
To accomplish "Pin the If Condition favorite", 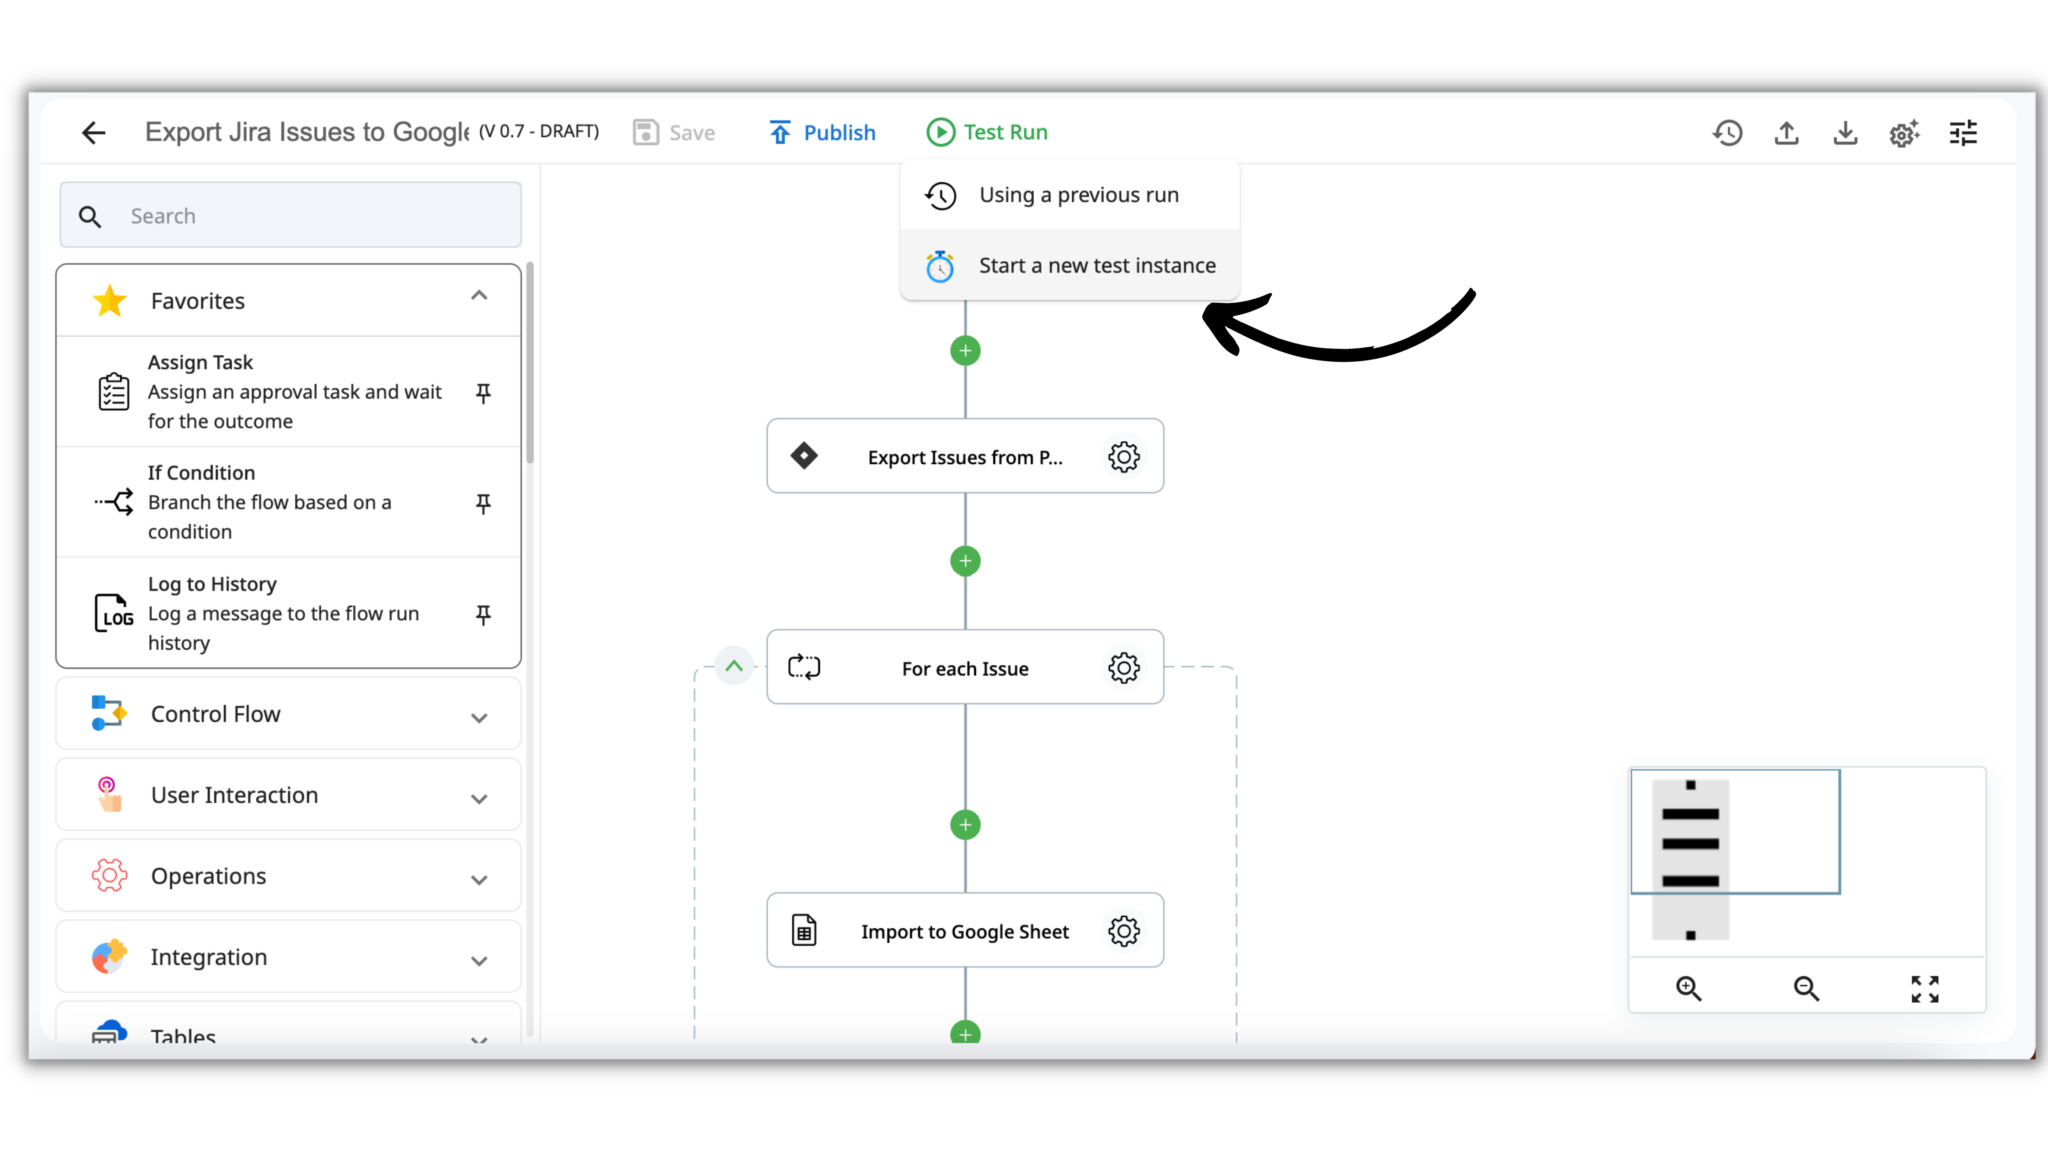I will point(483,504).
